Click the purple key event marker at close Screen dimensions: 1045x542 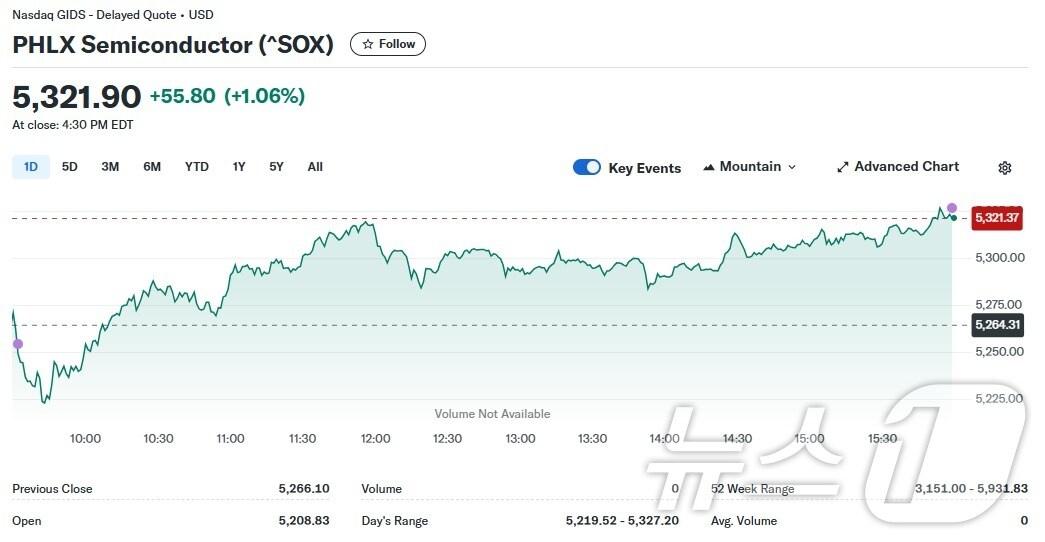pos(952,208)
